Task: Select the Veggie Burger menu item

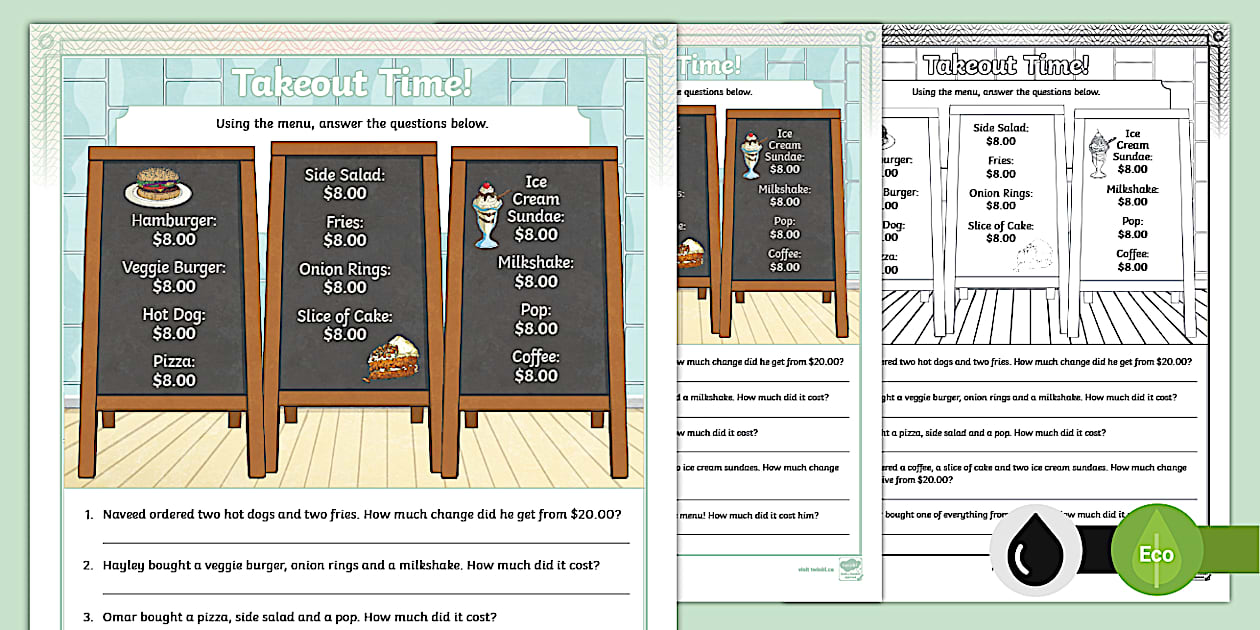Action: click(174, 277)
